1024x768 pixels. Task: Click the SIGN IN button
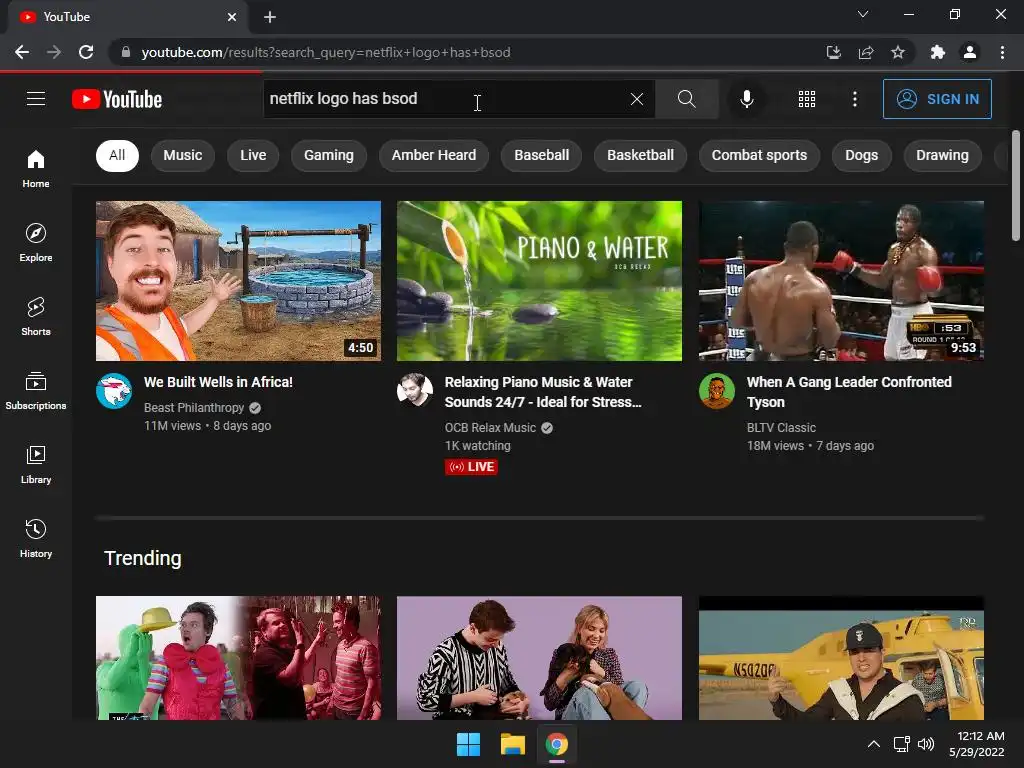[937, 99]
